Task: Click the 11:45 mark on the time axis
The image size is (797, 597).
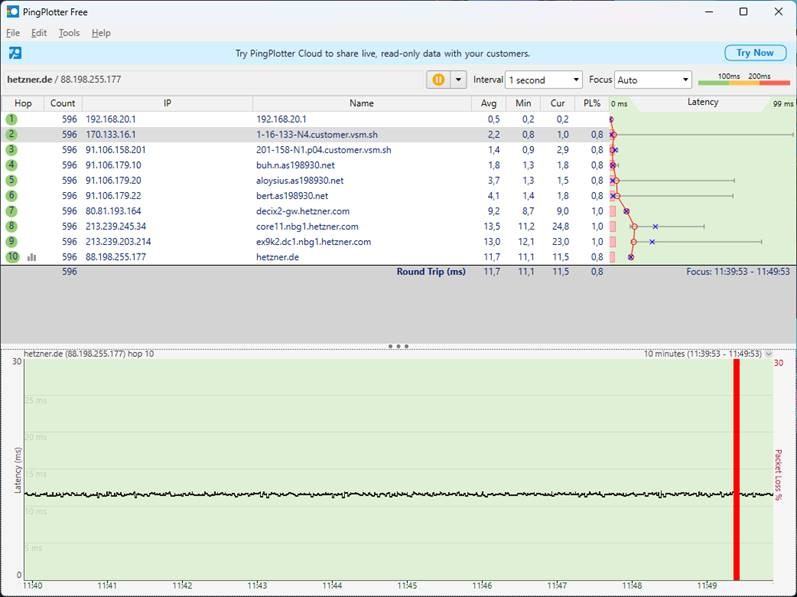Action: [x=407, y=586]
